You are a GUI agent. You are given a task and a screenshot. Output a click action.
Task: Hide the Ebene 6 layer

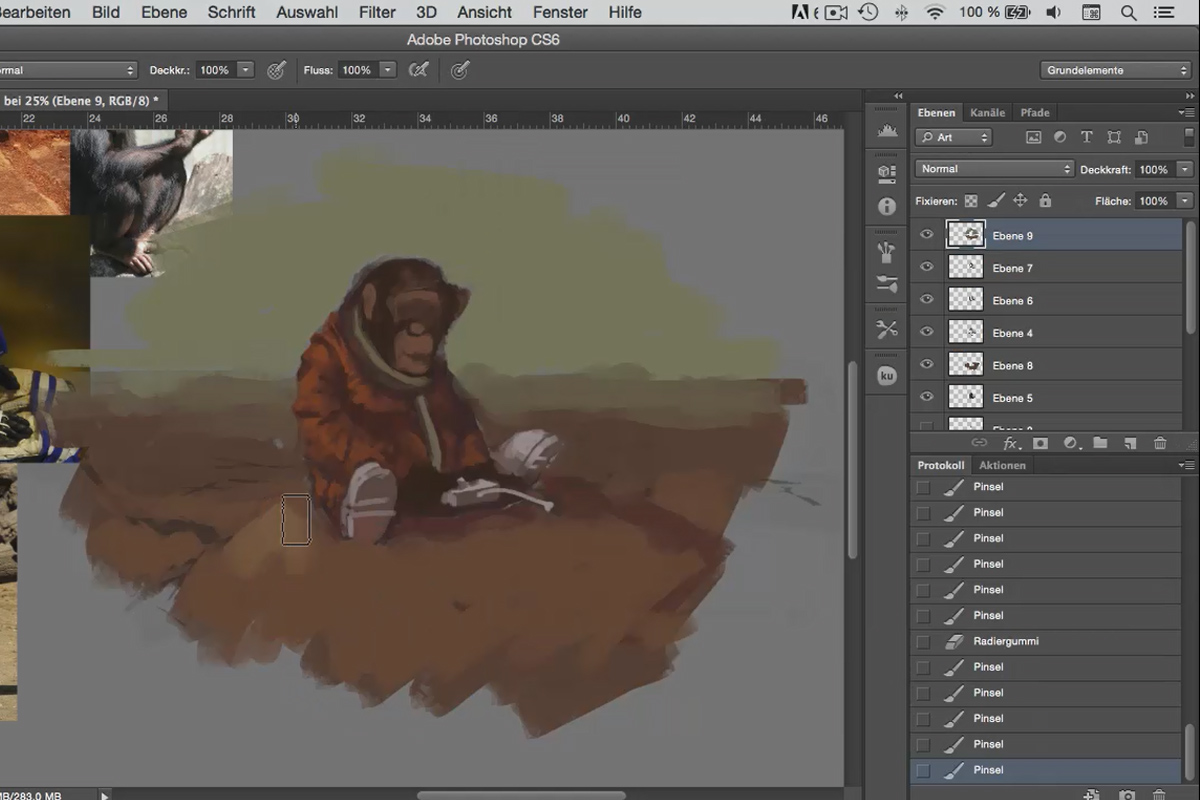pos(927,301)
